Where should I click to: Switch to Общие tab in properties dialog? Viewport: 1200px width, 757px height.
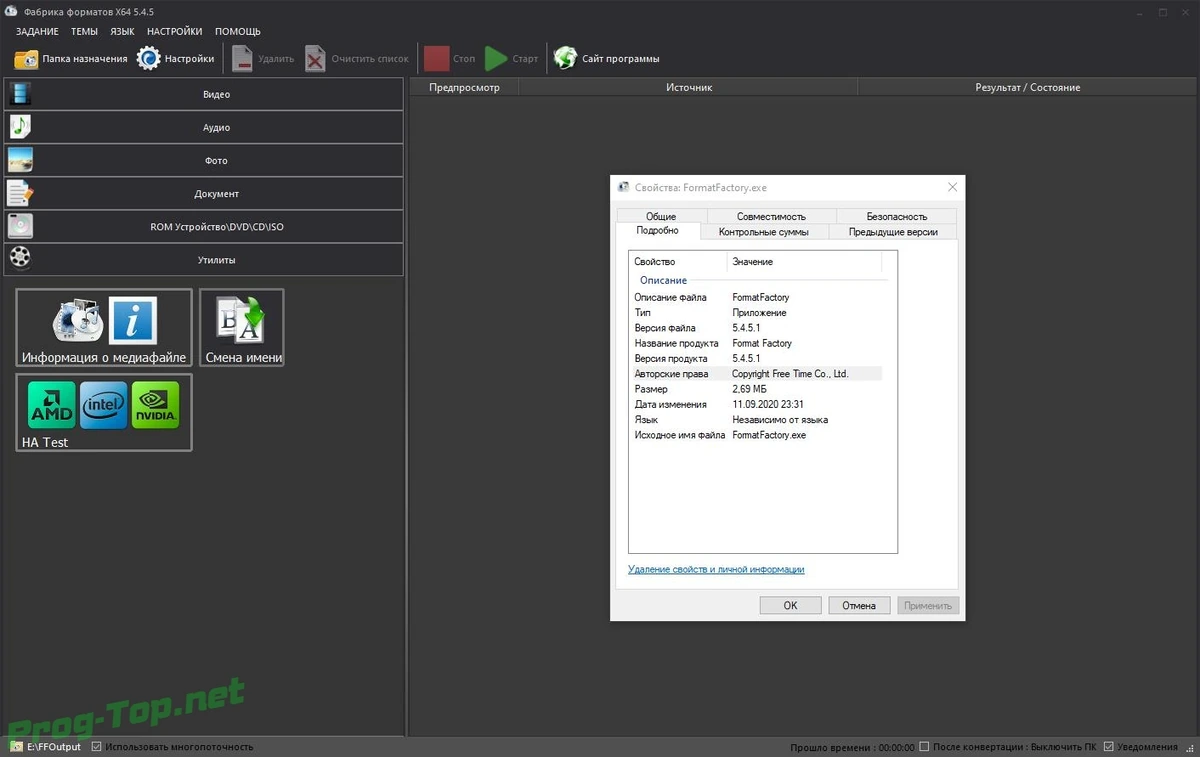tap(661, 216)
